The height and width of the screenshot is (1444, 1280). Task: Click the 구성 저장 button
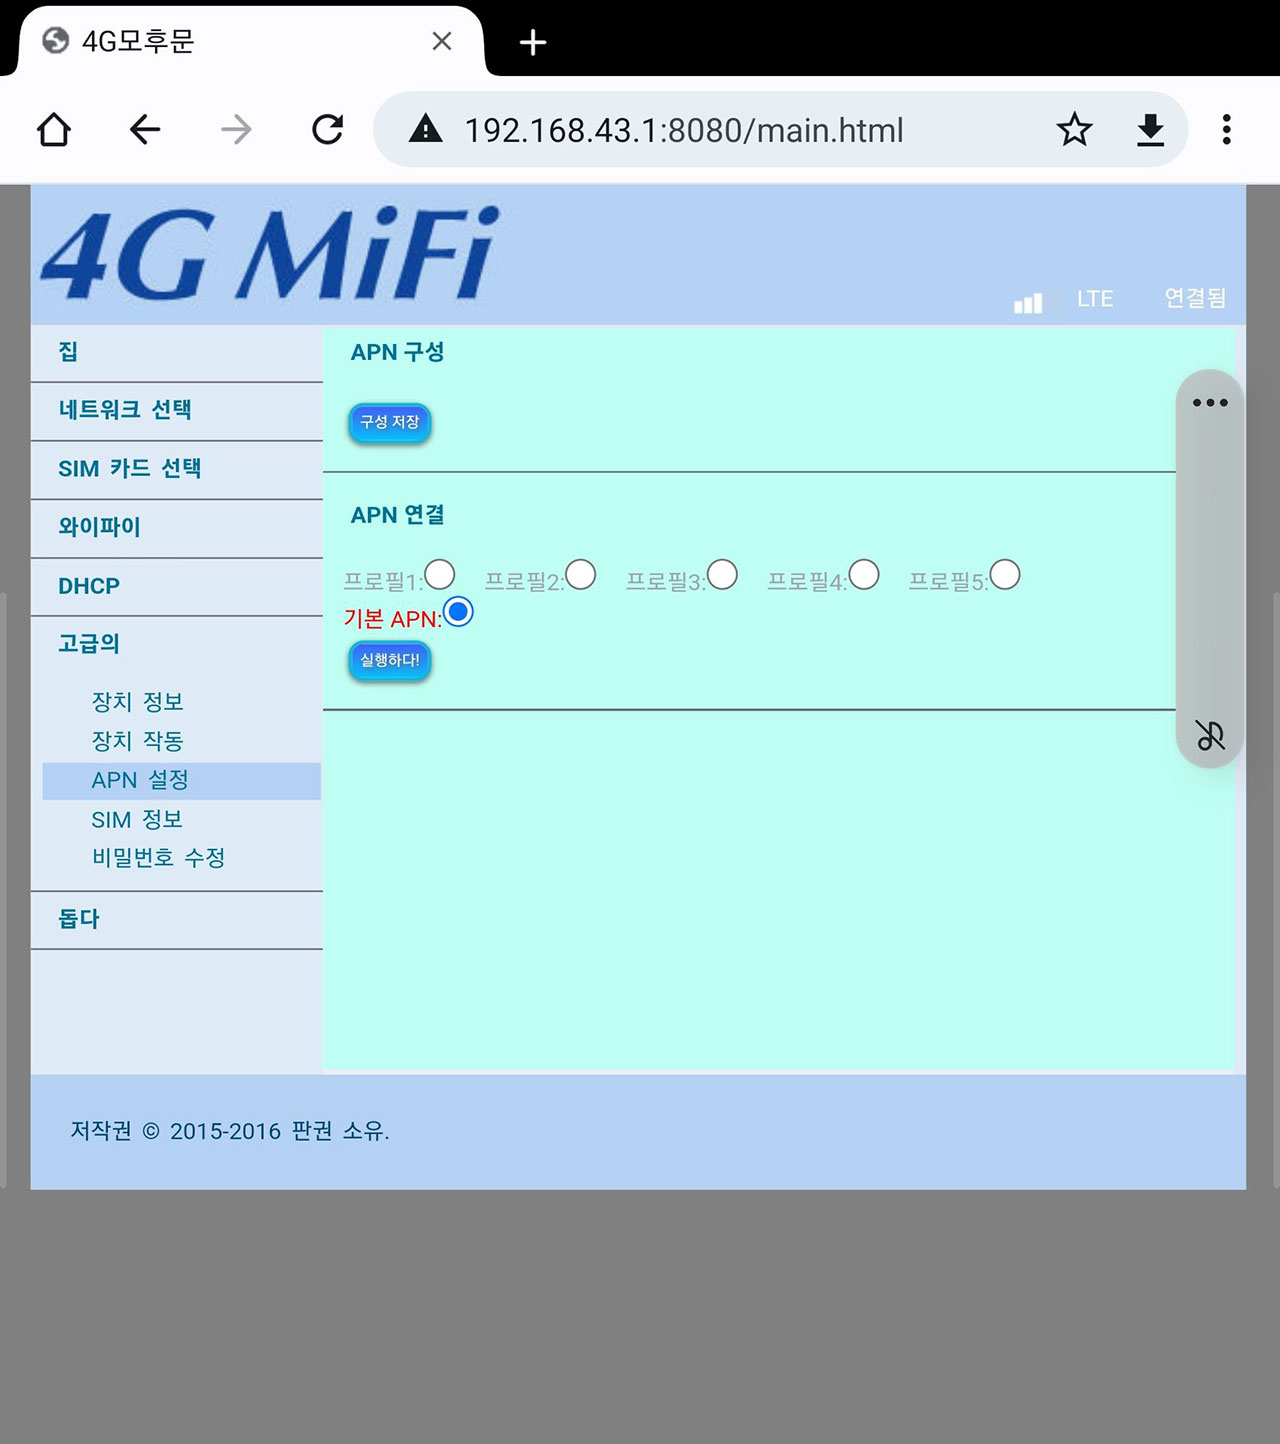point(390,423)
